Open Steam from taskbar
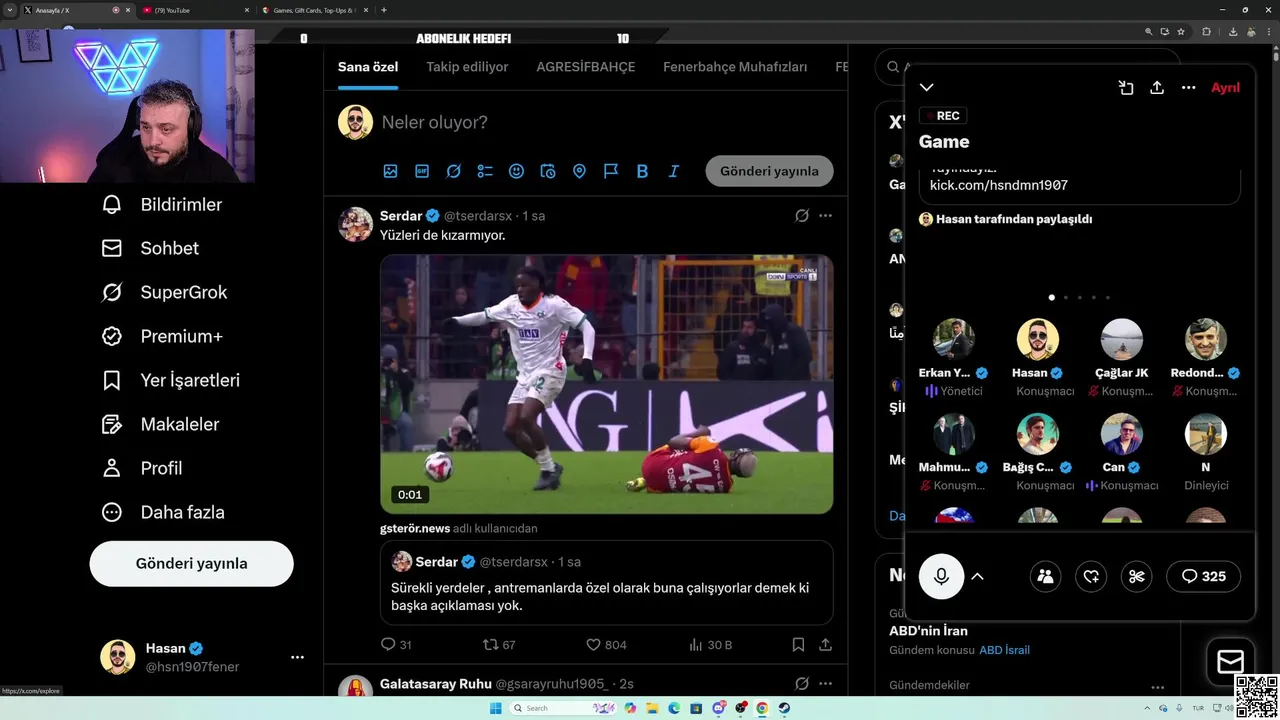Viewport: 1280px width, 720px height. click(784, 708)
